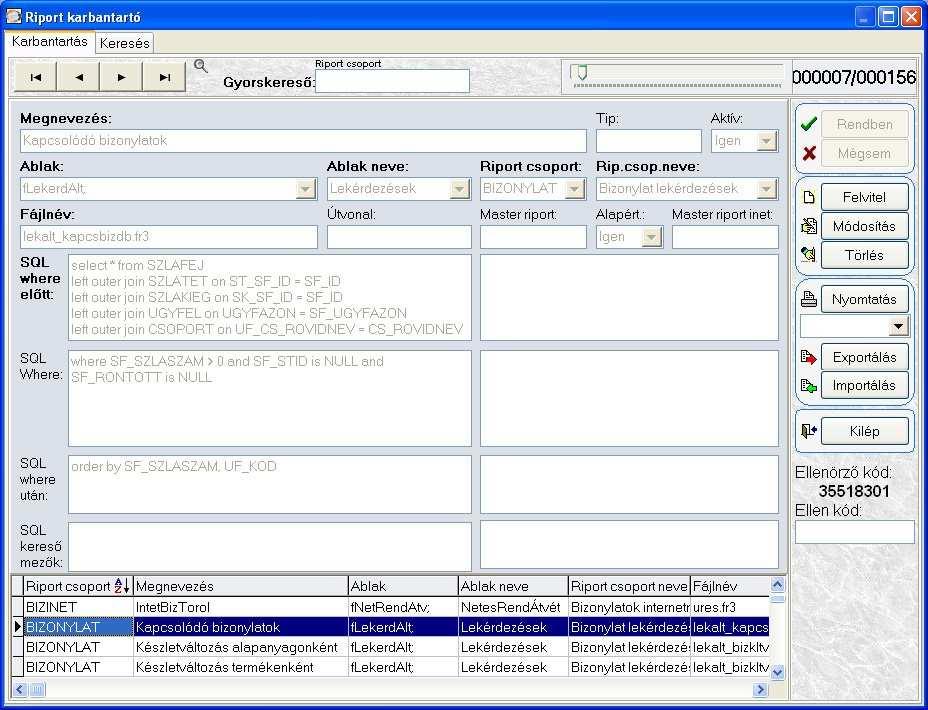Click the SQL kereső mezők text area

coord(270,546)
